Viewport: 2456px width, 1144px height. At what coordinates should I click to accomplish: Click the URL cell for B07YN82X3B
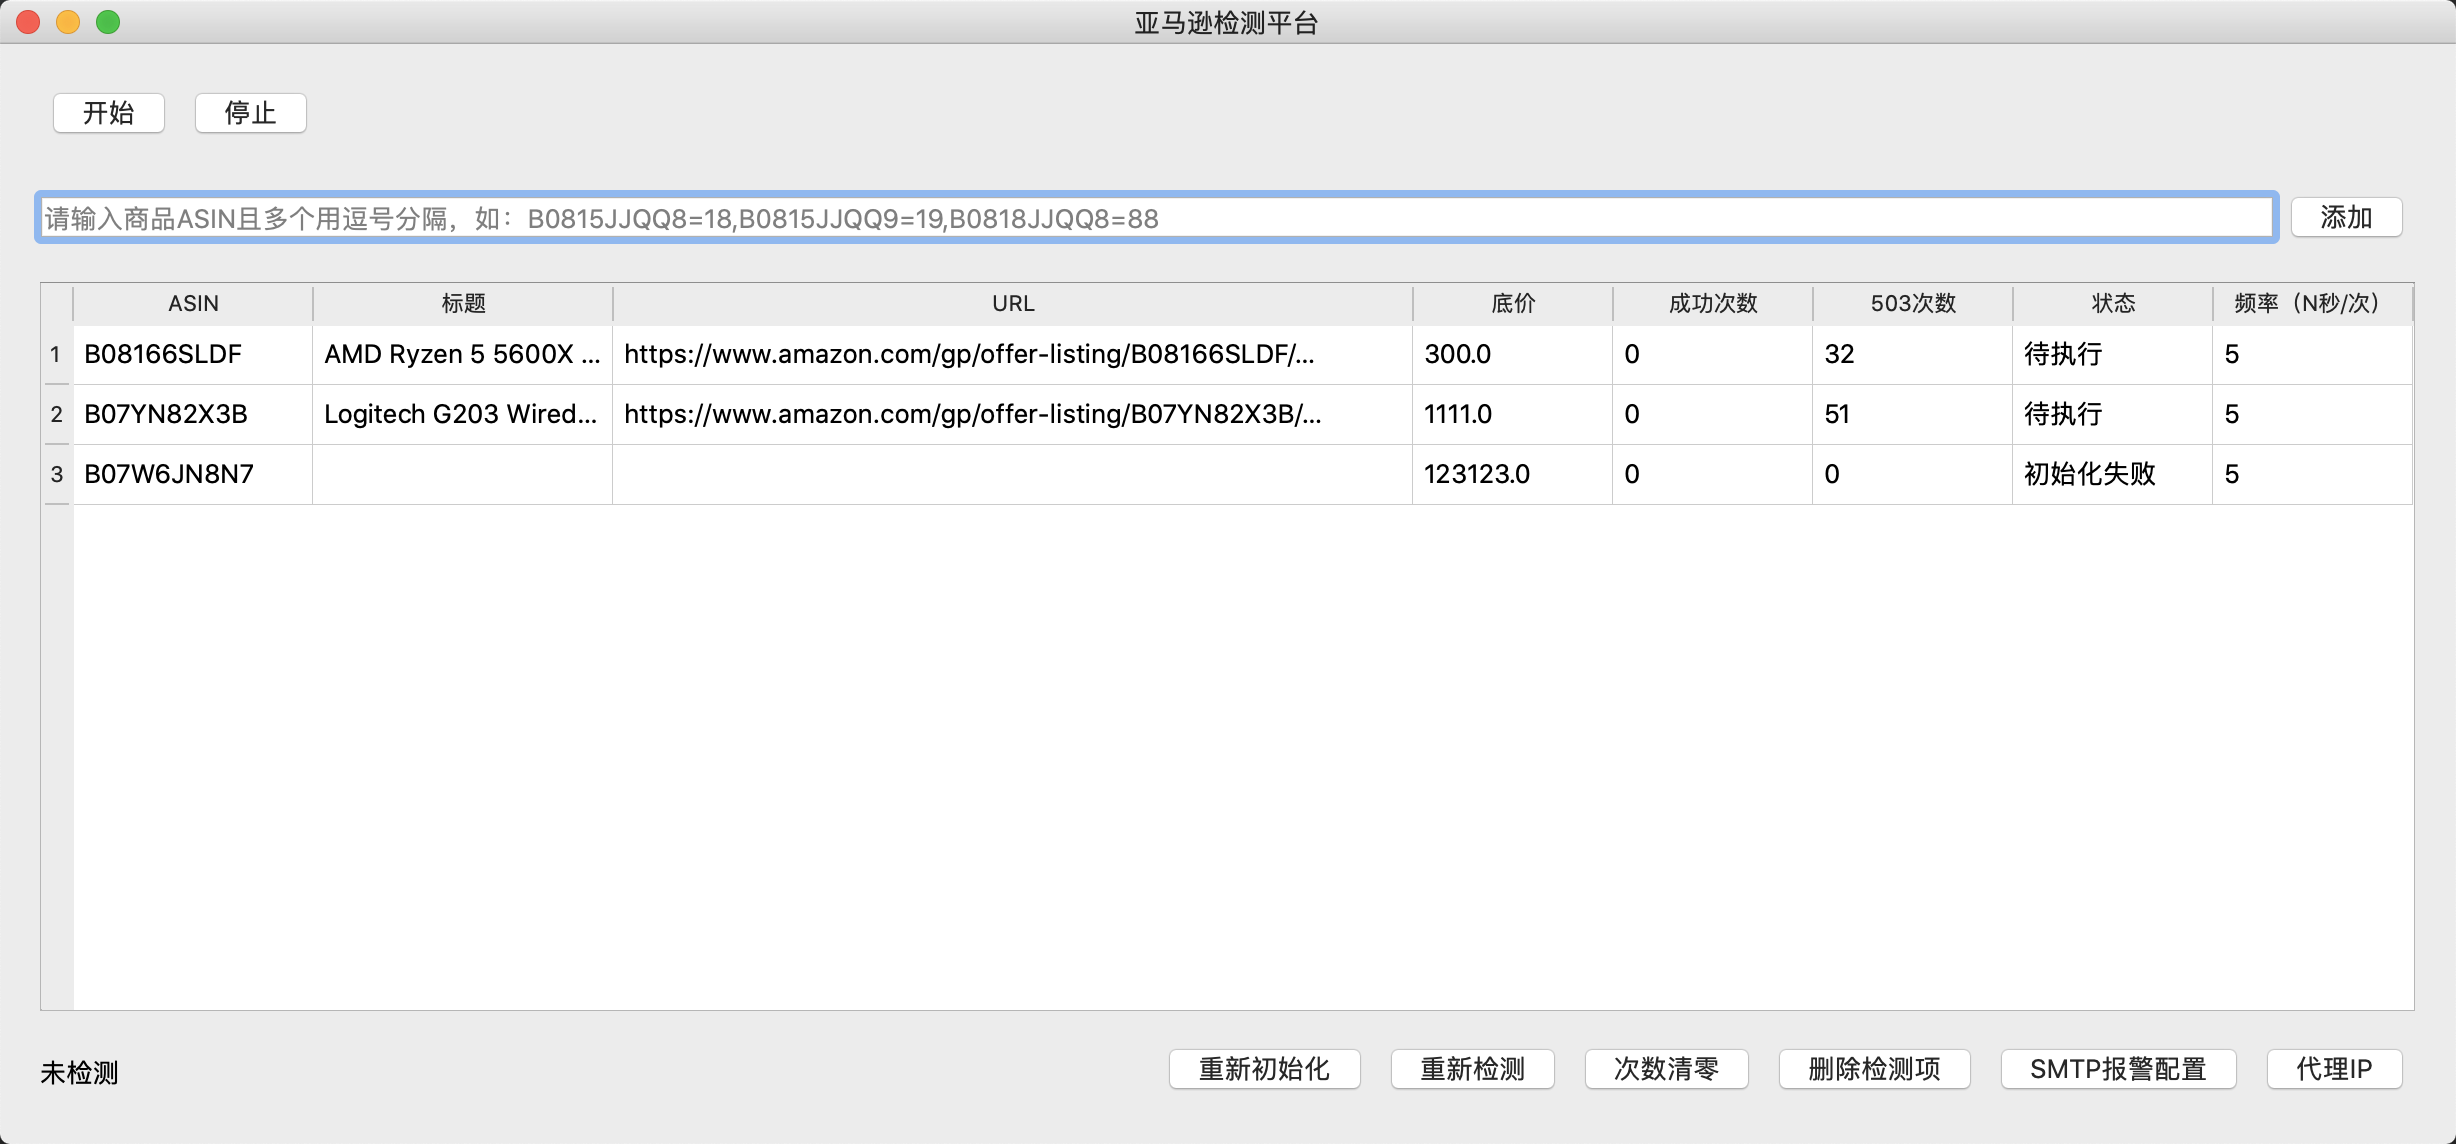coord(1013,414)
